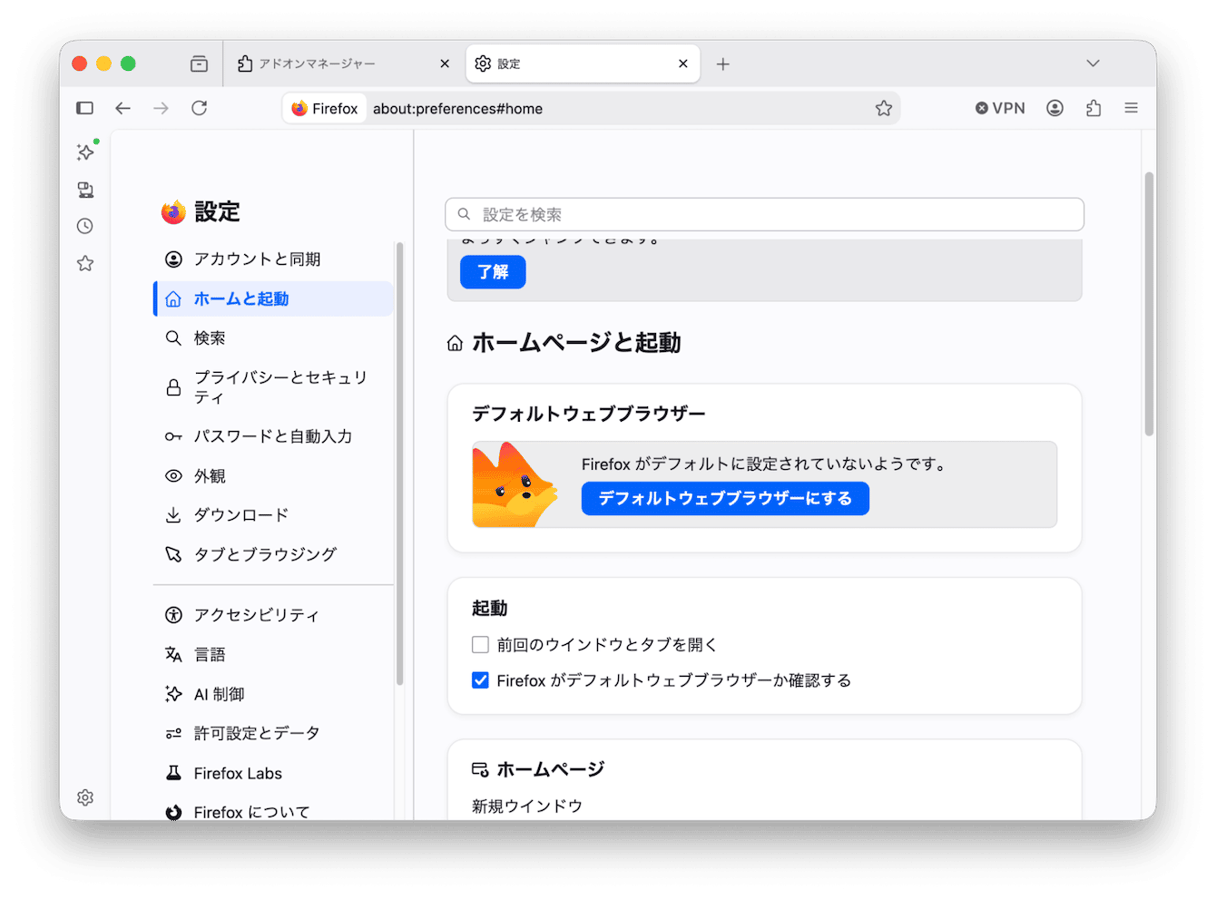The width and height of the screenshot is (1216, 899).
Task: Open the extensions puzzle icon
Action: [x=1093, y=108]
